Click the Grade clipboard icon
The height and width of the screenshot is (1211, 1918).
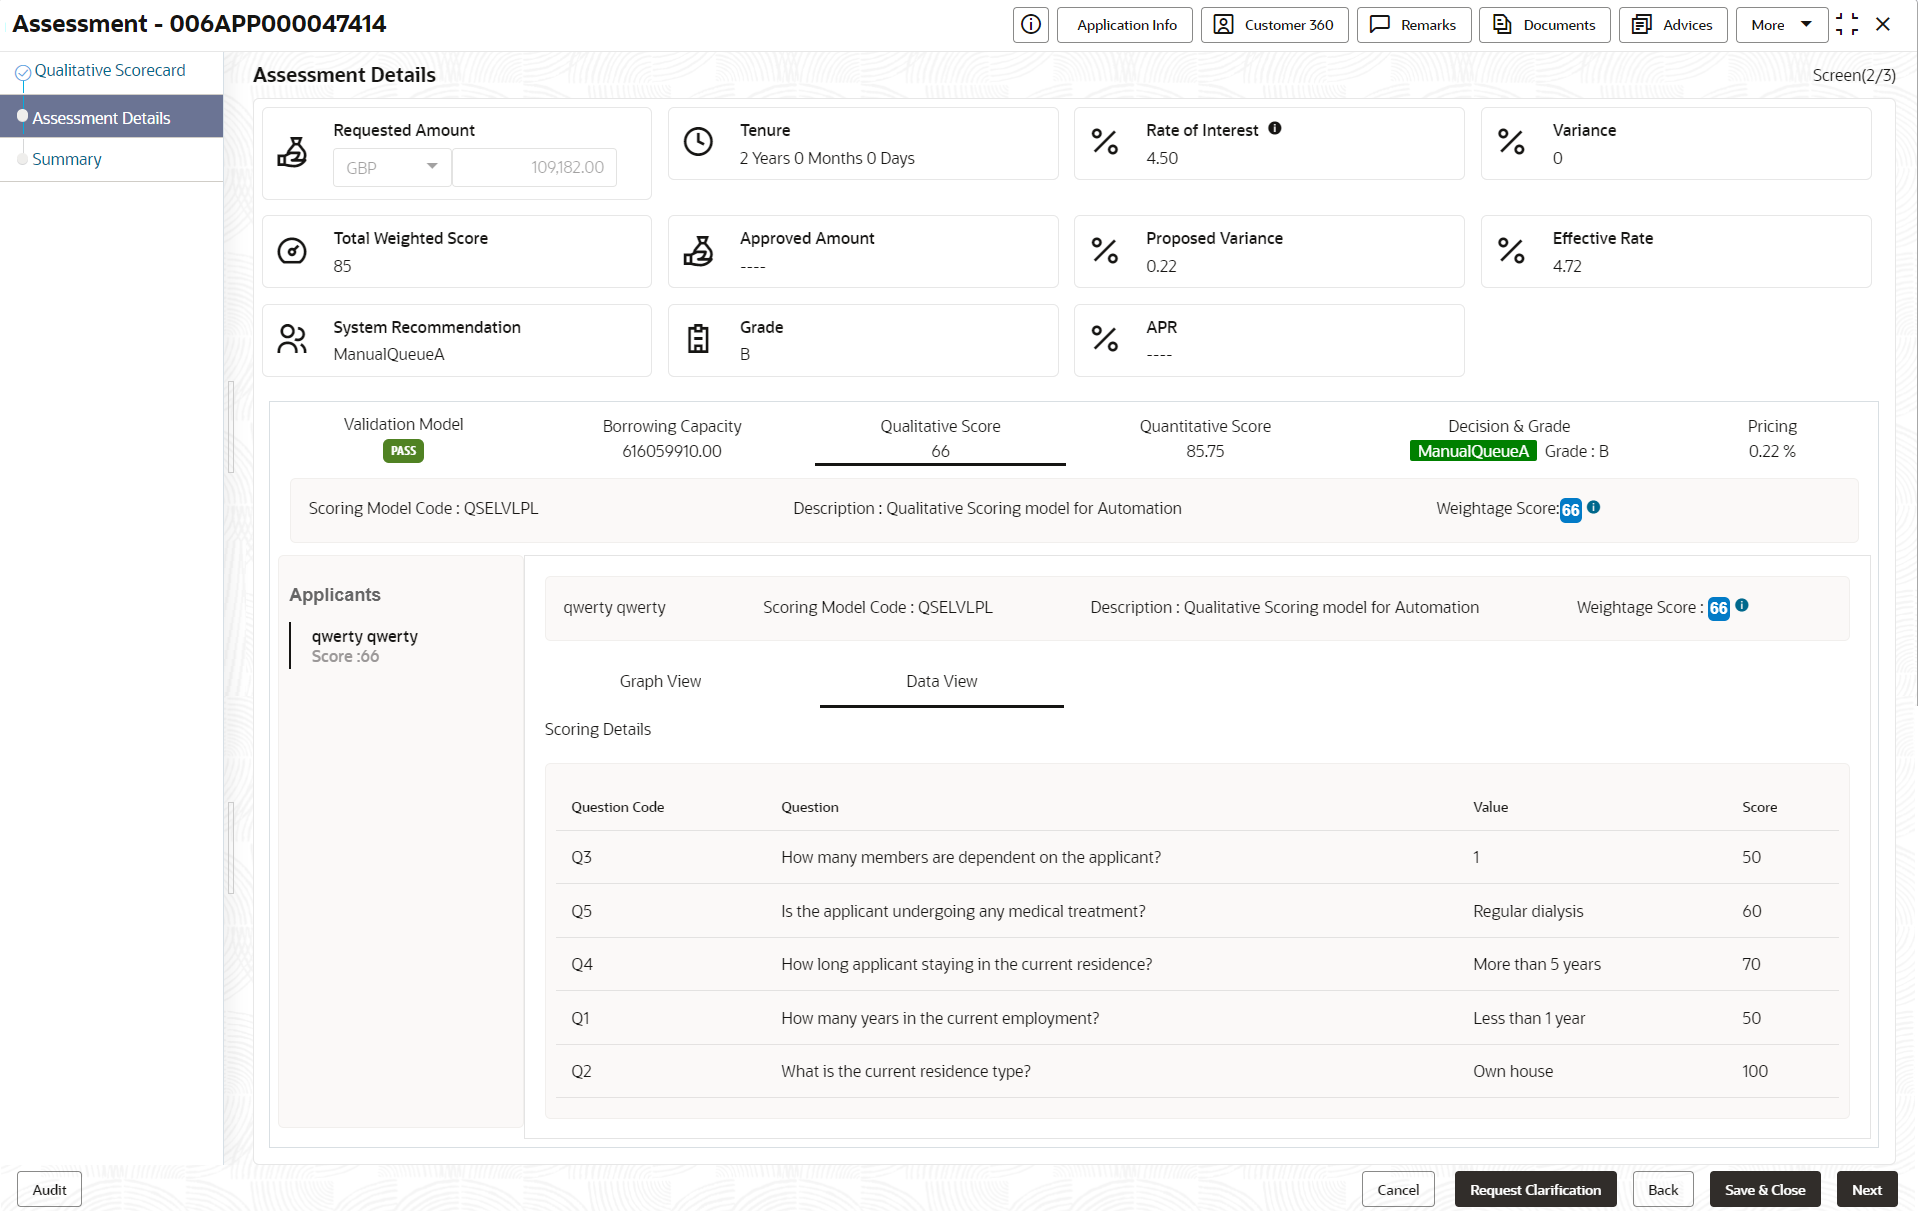[698, 339]
